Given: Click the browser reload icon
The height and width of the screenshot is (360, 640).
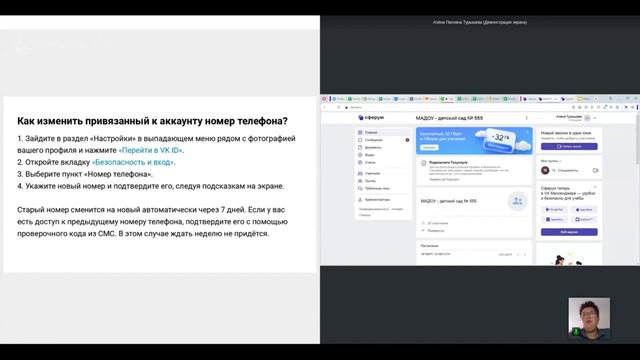Looking at the screenshot, I should pos(338,107).
